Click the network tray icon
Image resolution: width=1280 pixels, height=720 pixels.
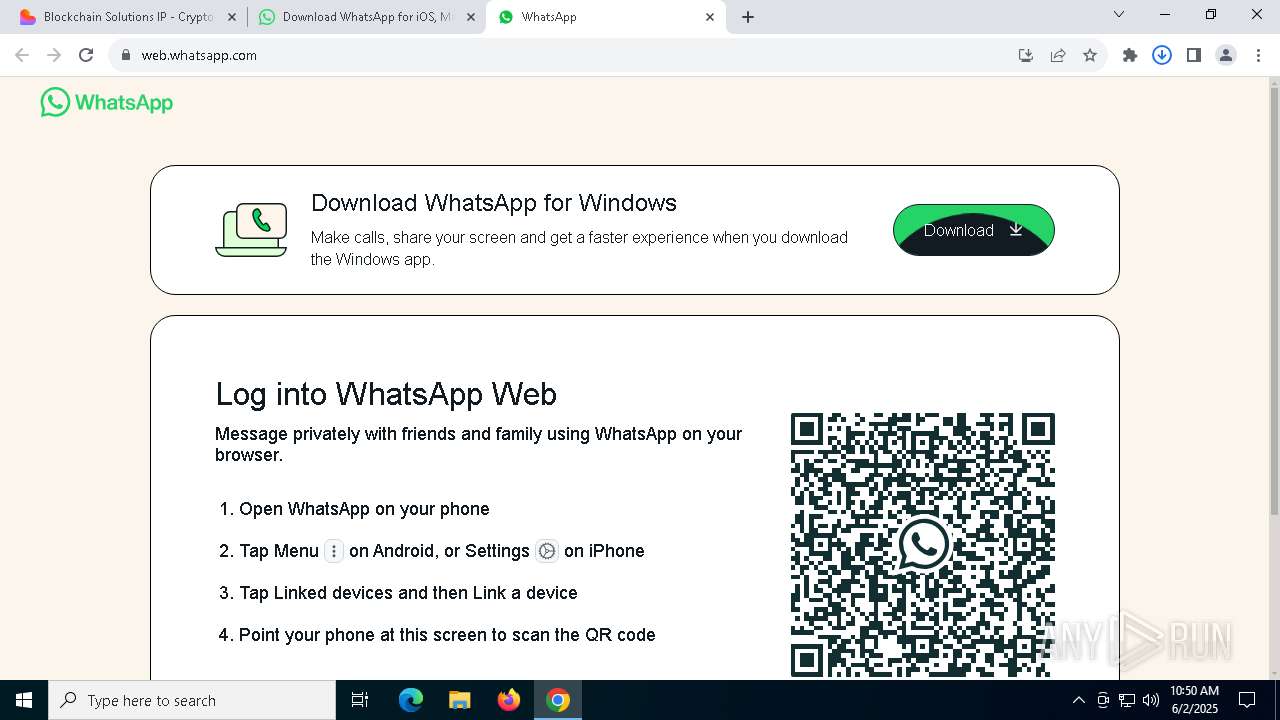pos(1127,700)
